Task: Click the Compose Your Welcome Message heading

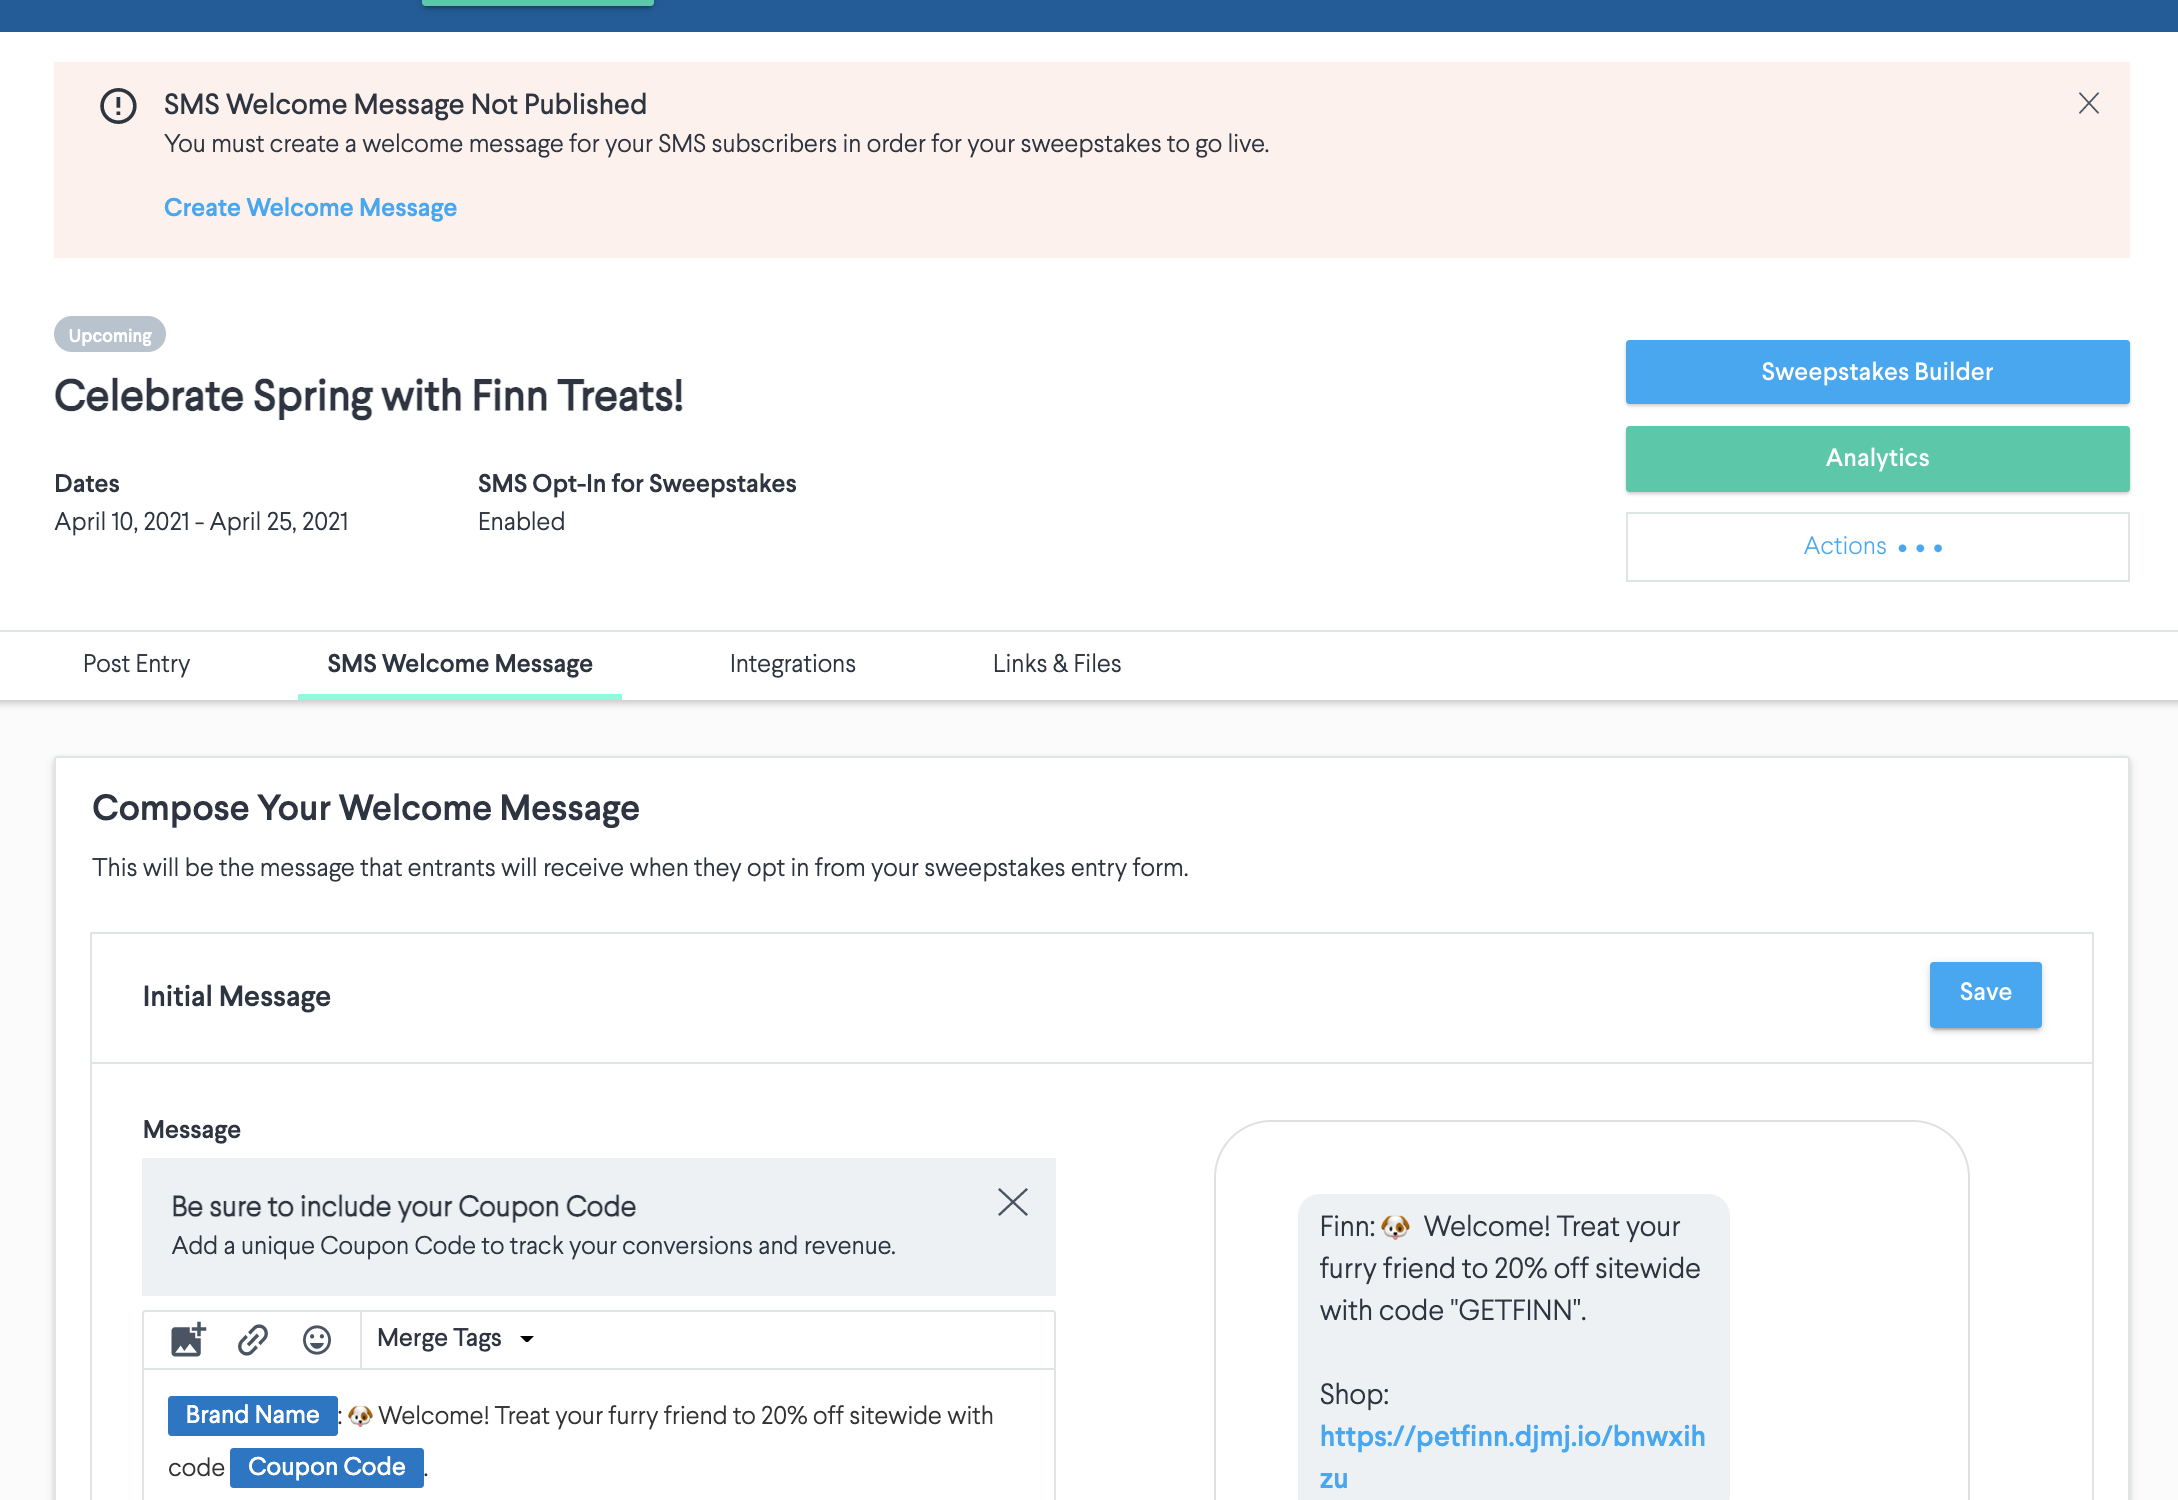Action: coord(366,808)
